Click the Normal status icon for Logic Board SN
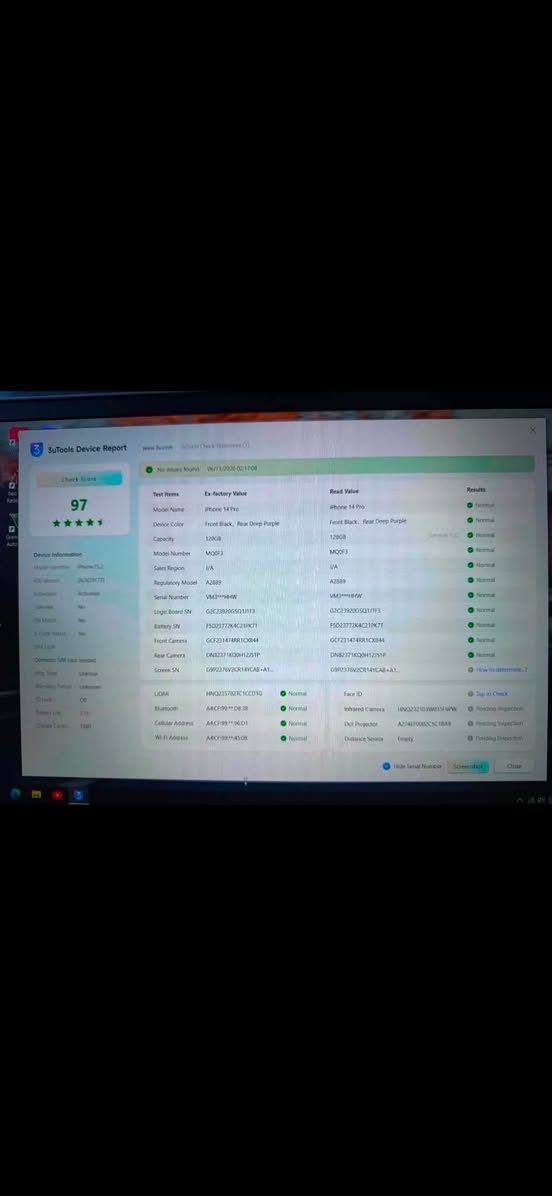 pos(470,610)
